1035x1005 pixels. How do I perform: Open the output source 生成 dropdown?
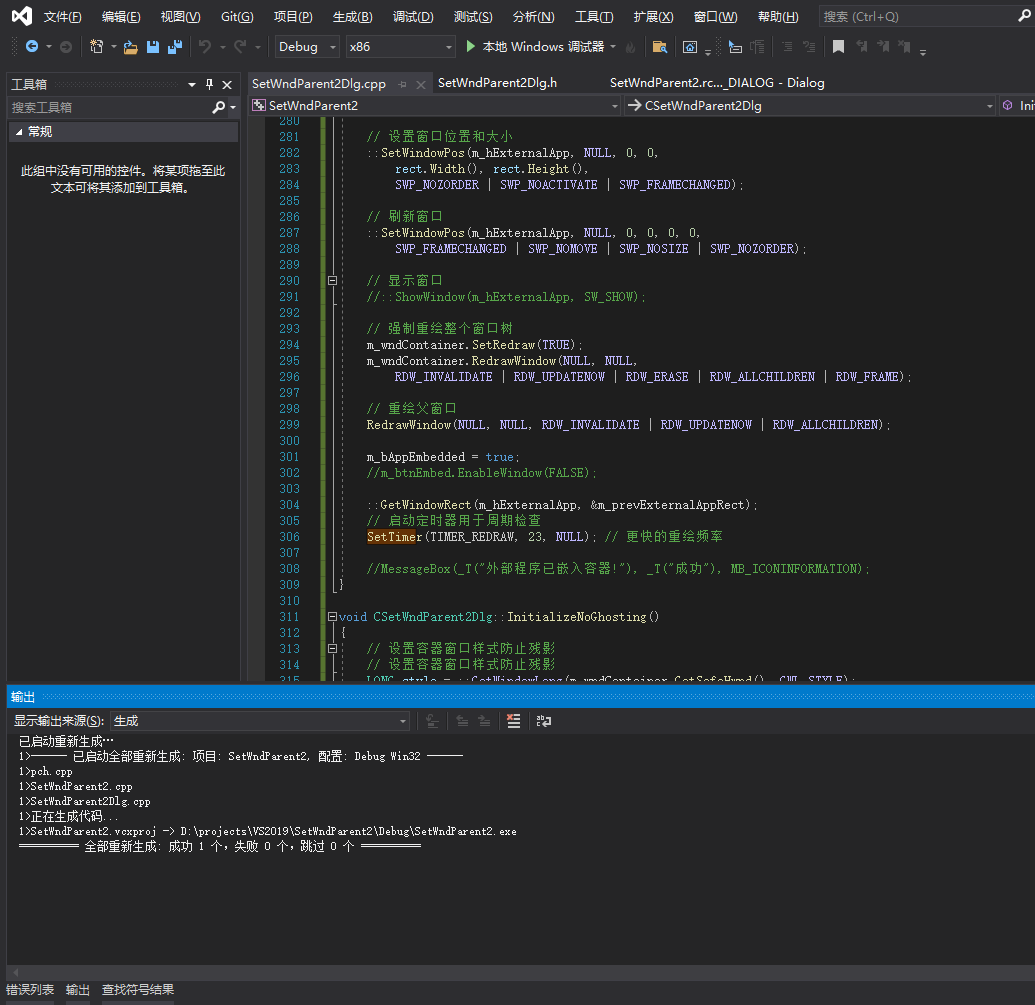tap(260, 721)
